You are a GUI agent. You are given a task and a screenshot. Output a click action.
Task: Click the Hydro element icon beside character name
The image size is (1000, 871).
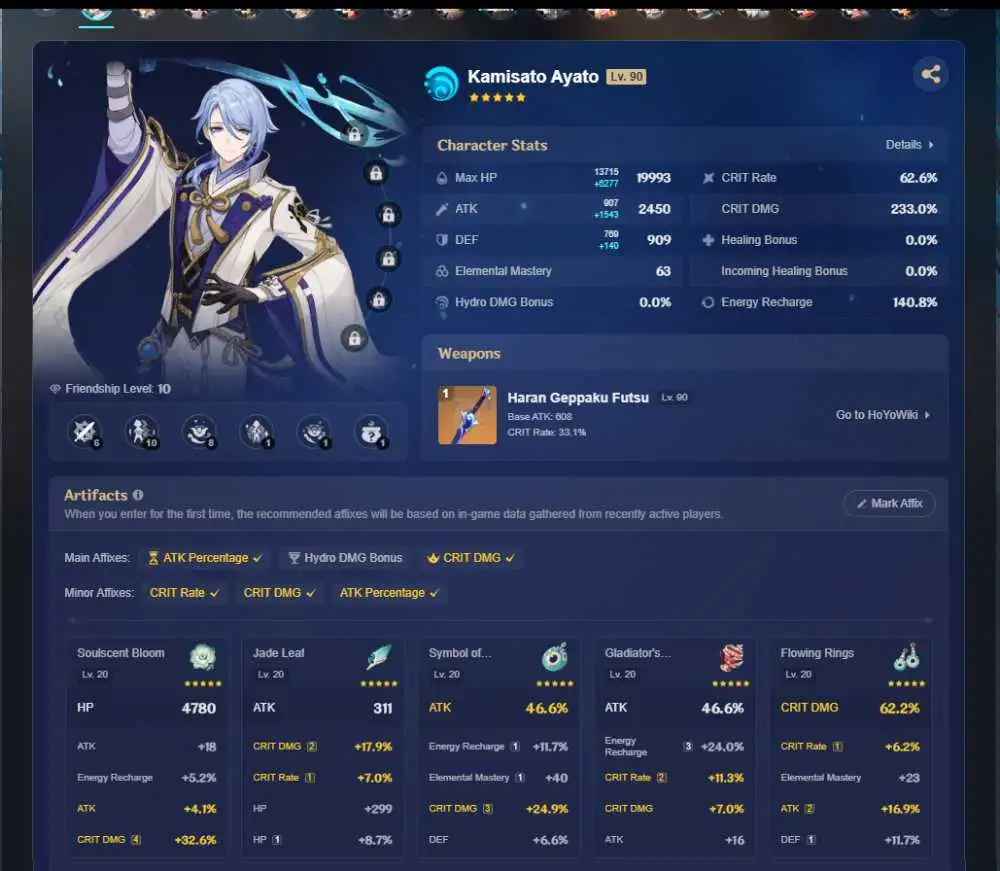(x=441, y=84)
